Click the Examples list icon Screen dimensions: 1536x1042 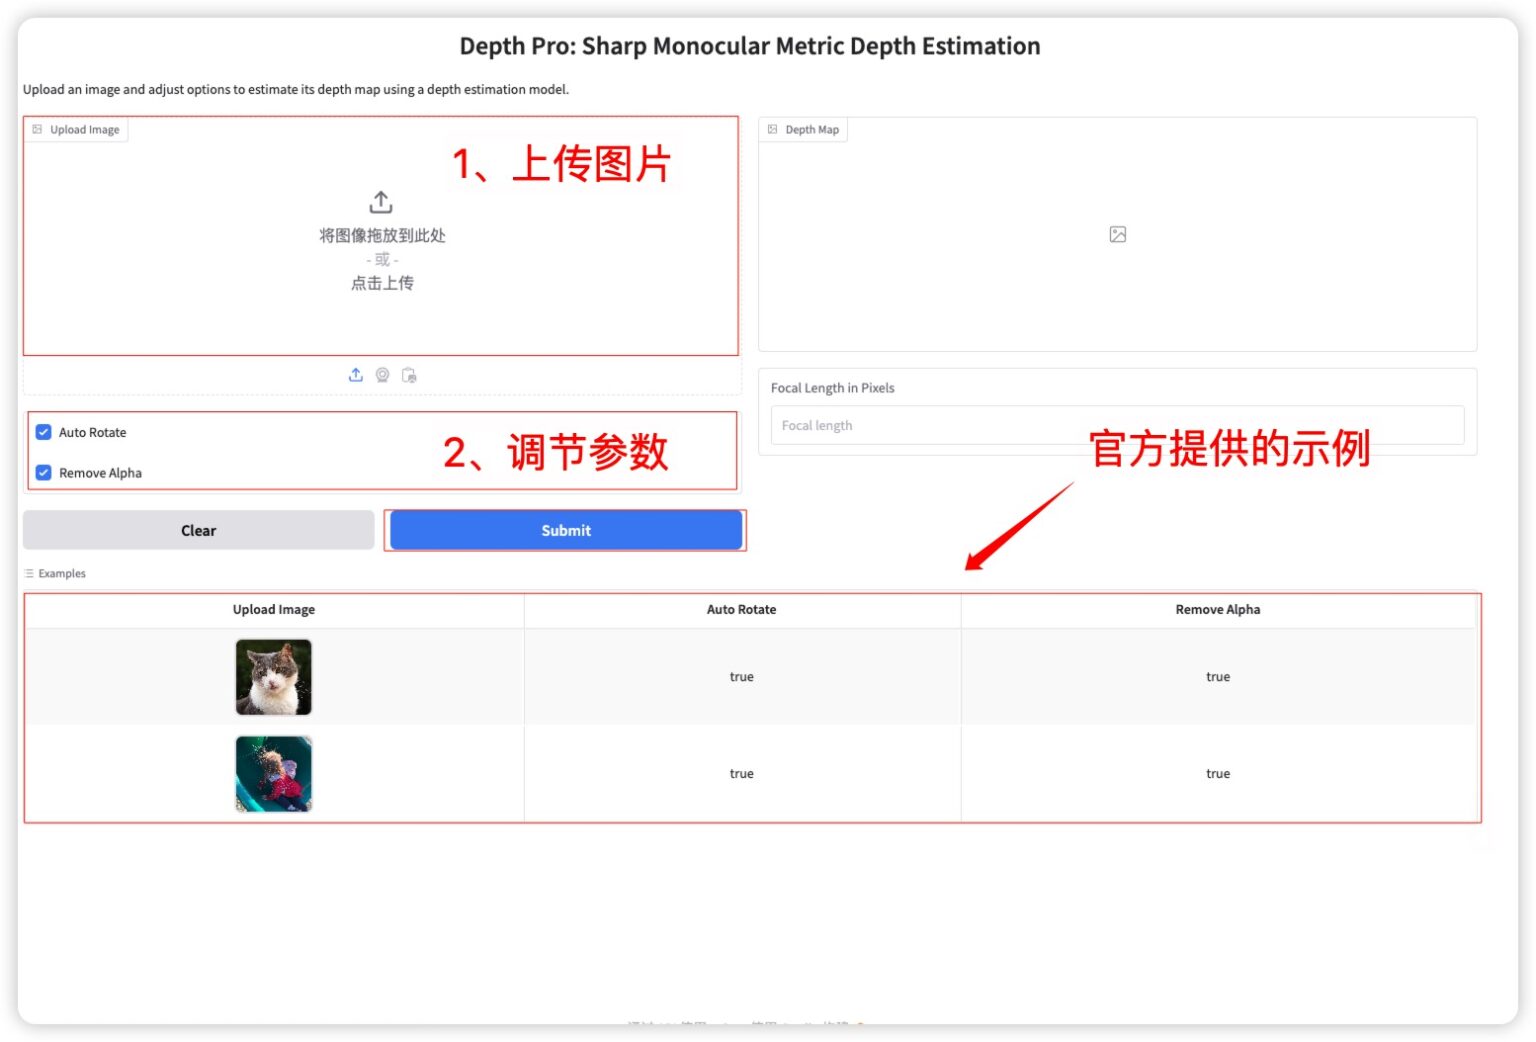point(29,573)
